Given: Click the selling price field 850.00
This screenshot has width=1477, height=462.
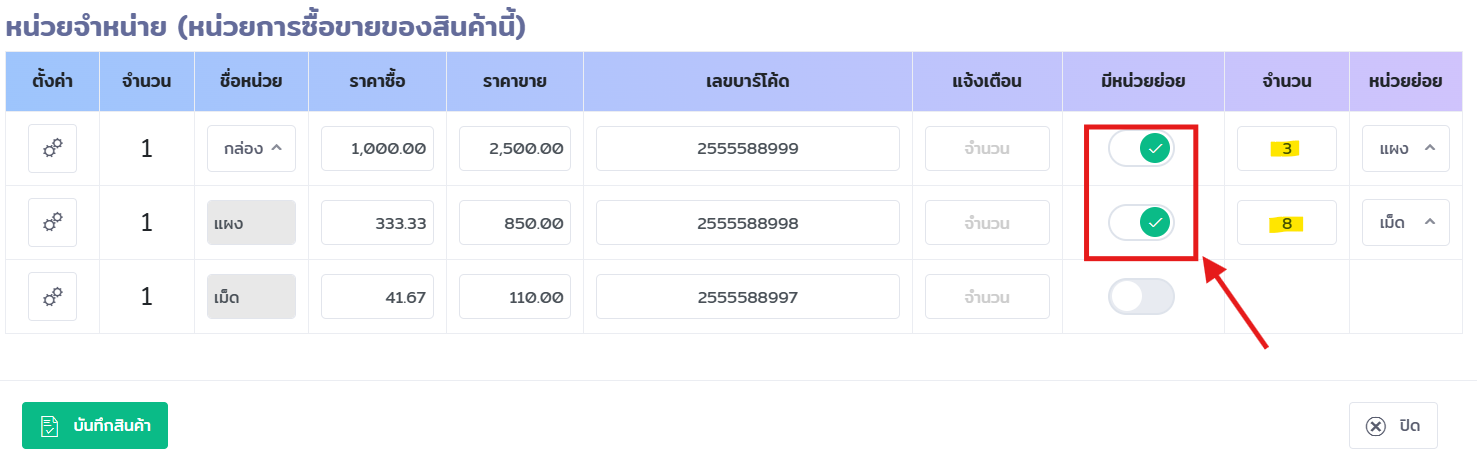Looking at the screenshot, I should point(515,223).
